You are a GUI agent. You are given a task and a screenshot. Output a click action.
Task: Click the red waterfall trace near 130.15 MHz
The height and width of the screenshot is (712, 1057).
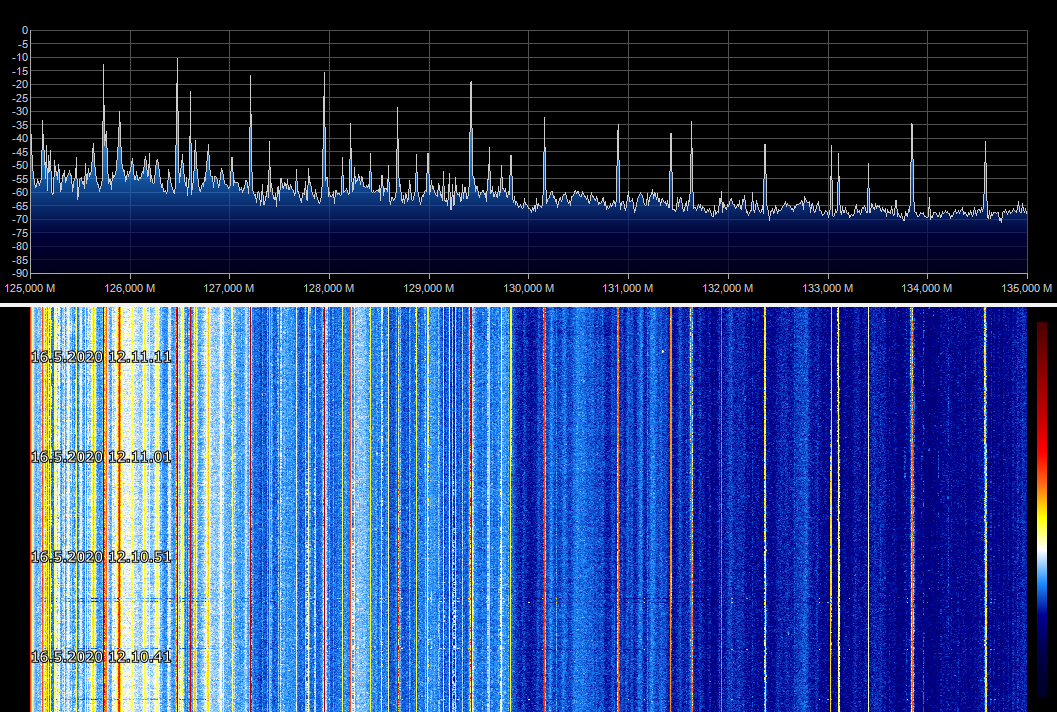544,500
